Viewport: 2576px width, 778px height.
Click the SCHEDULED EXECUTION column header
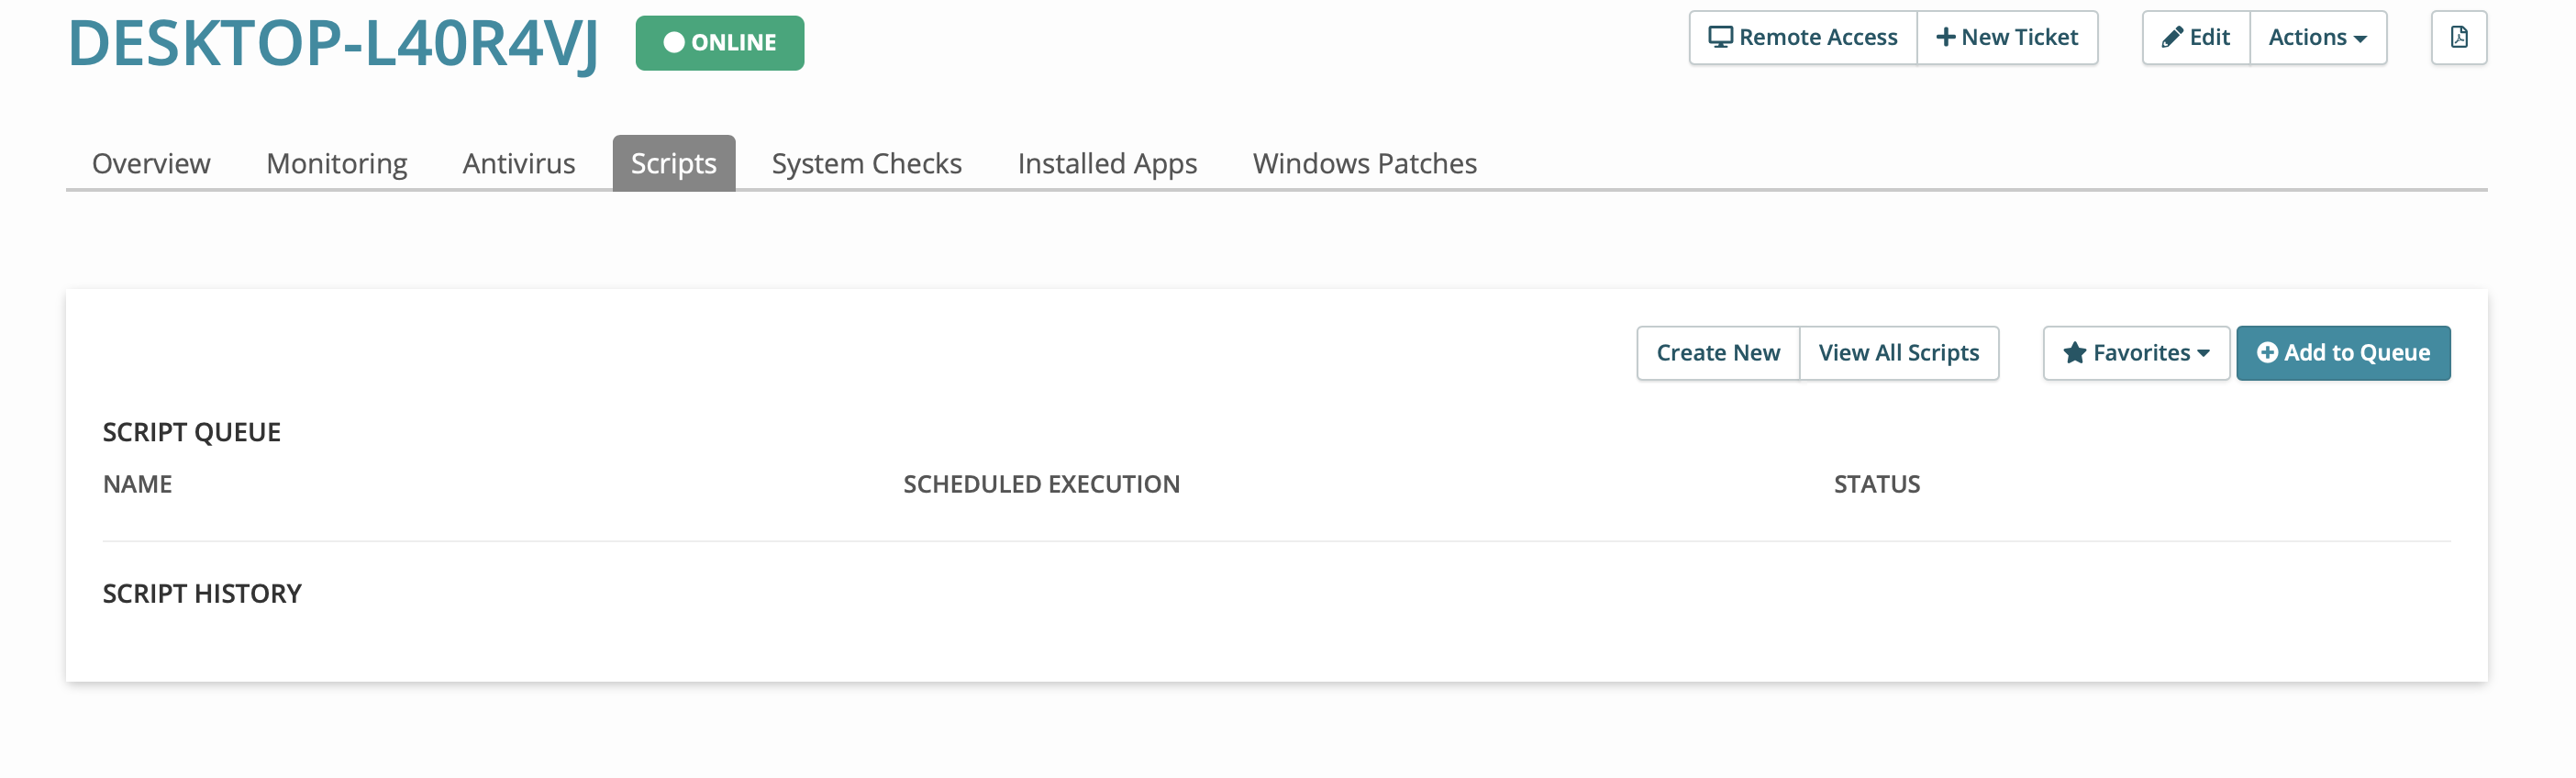point(1041,484)
